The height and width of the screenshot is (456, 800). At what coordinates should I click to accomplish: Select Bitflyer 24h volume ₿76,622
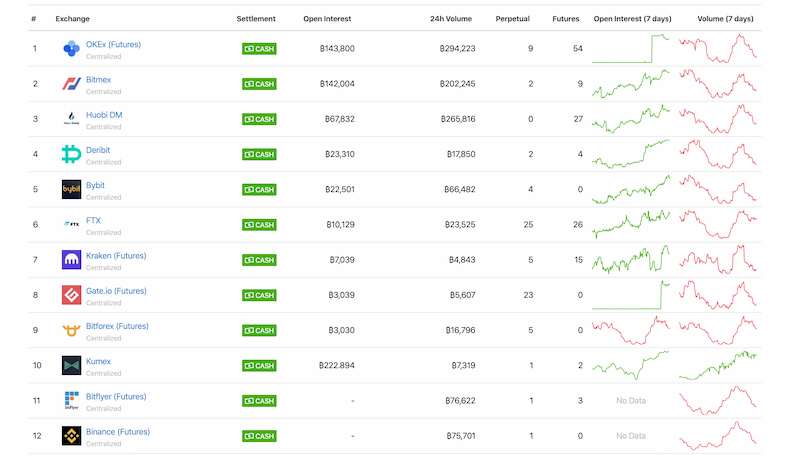pos(460,400)
